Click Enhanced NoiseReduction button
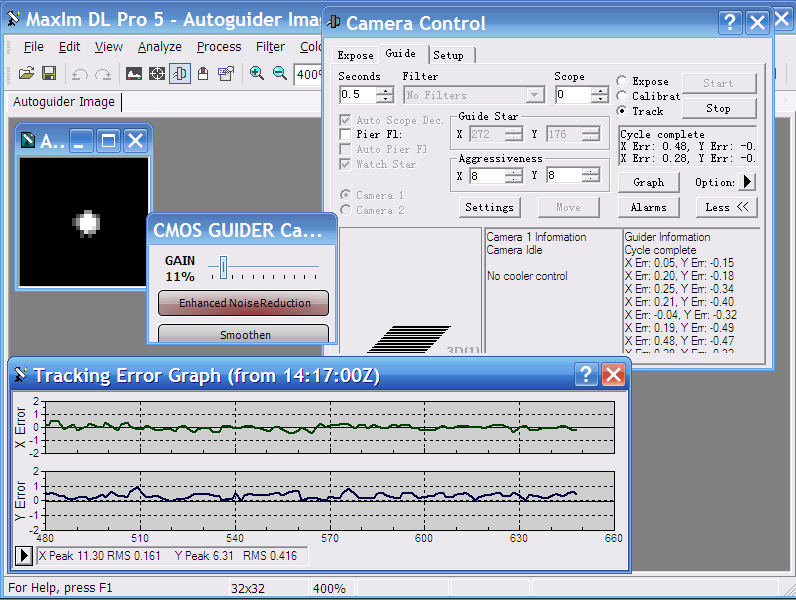Viewport: 796px width, 600px height. [244, 303]
